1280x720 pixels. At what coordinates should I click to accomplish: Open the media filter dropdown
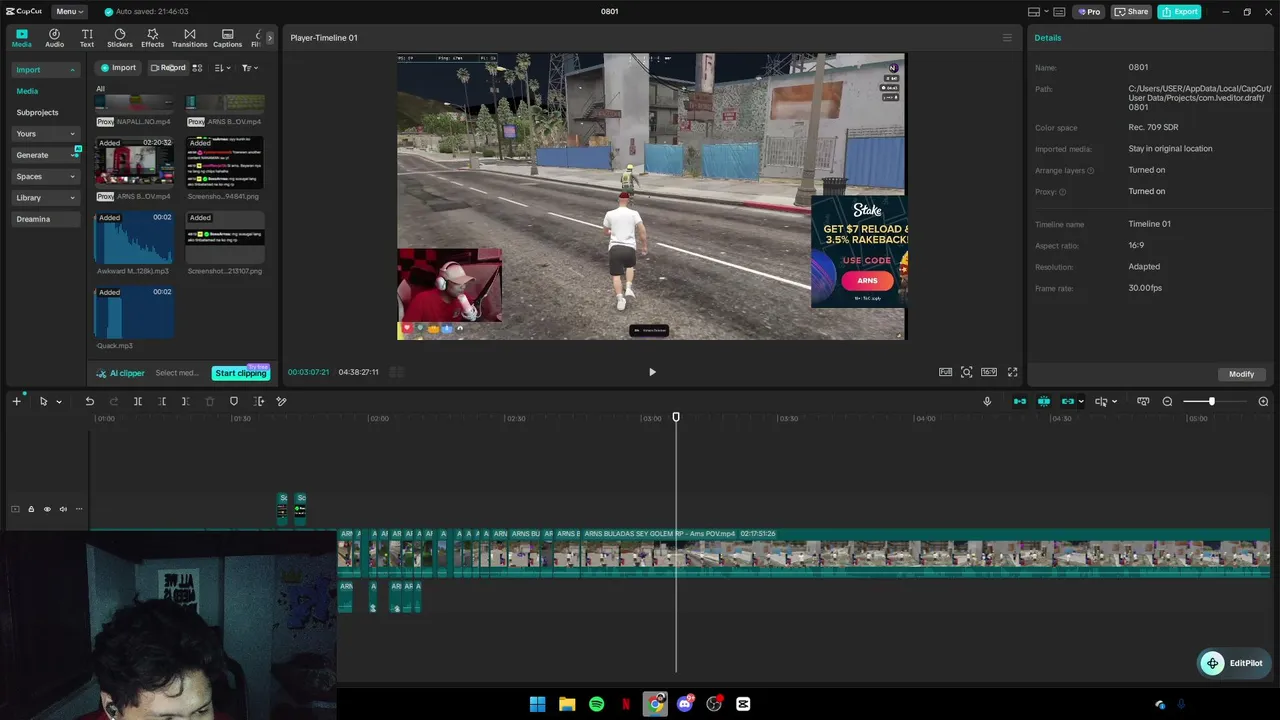tap(249, 68)
